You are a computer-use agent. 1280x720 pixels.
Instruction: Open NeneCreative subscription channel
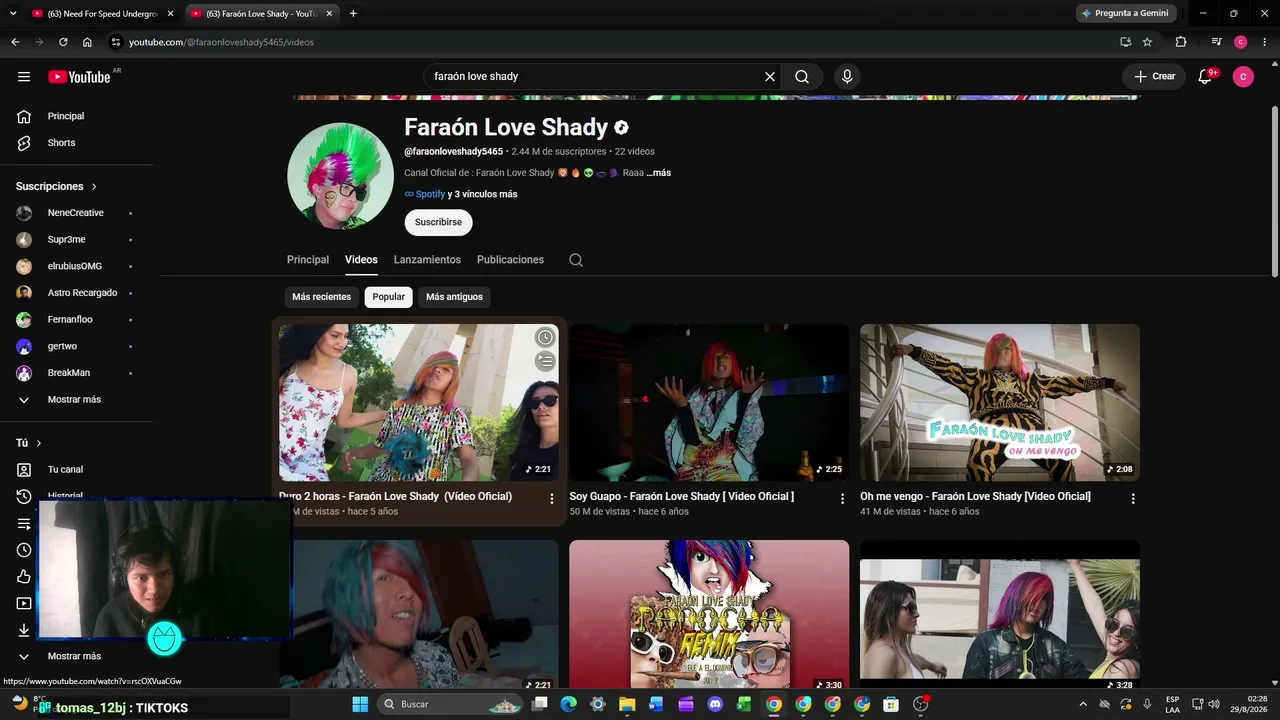(x=76, y=213)
